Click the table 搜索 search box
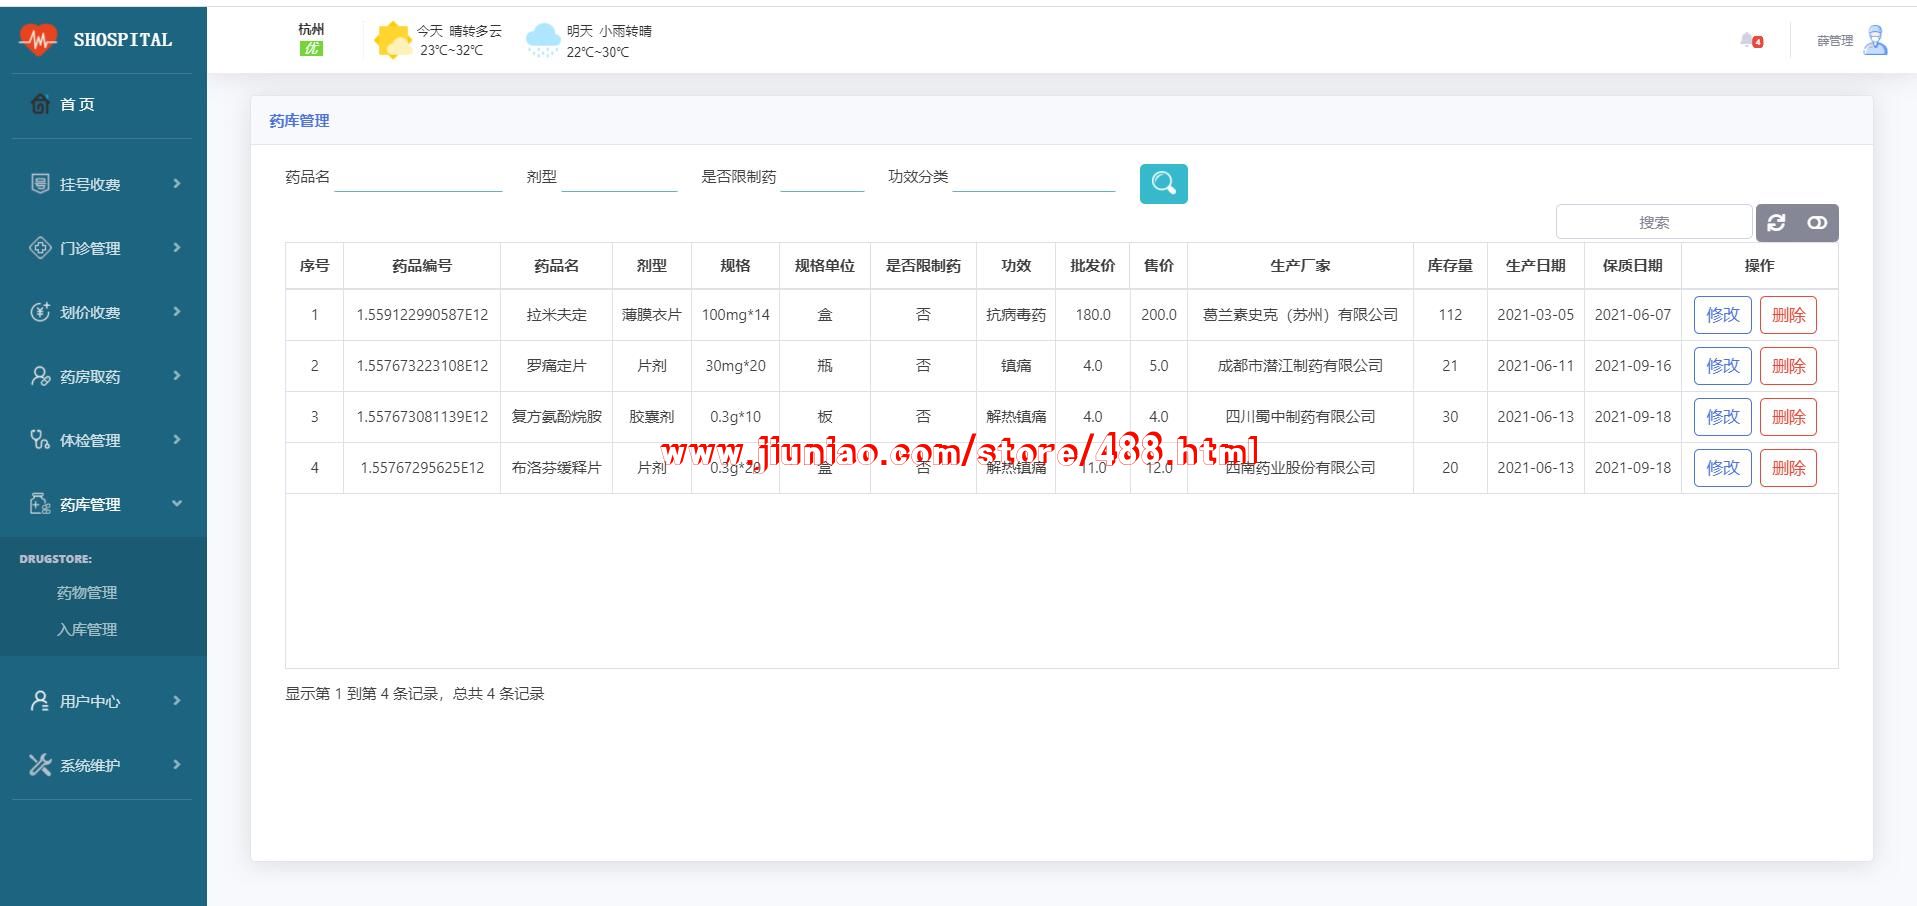Image resolution: width=1917 pixels, height=906 pixels. tap(1653, 223)
